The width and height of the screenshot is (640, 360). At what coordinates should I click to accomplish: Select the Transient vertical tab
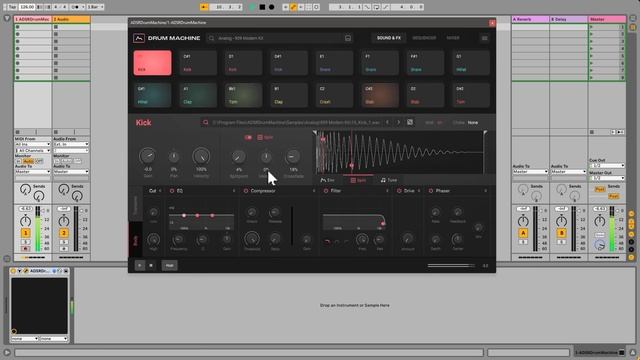pos(136,204)
